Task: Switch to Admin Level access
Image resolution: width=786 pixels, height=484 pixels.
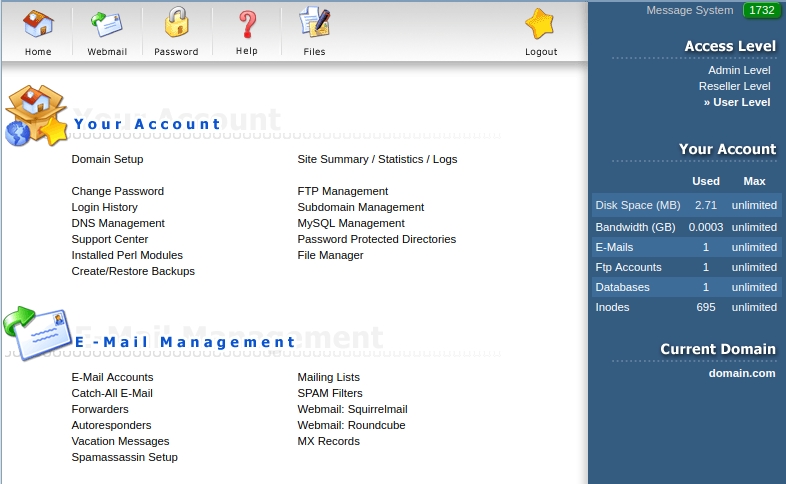Action: coord(739,70)
